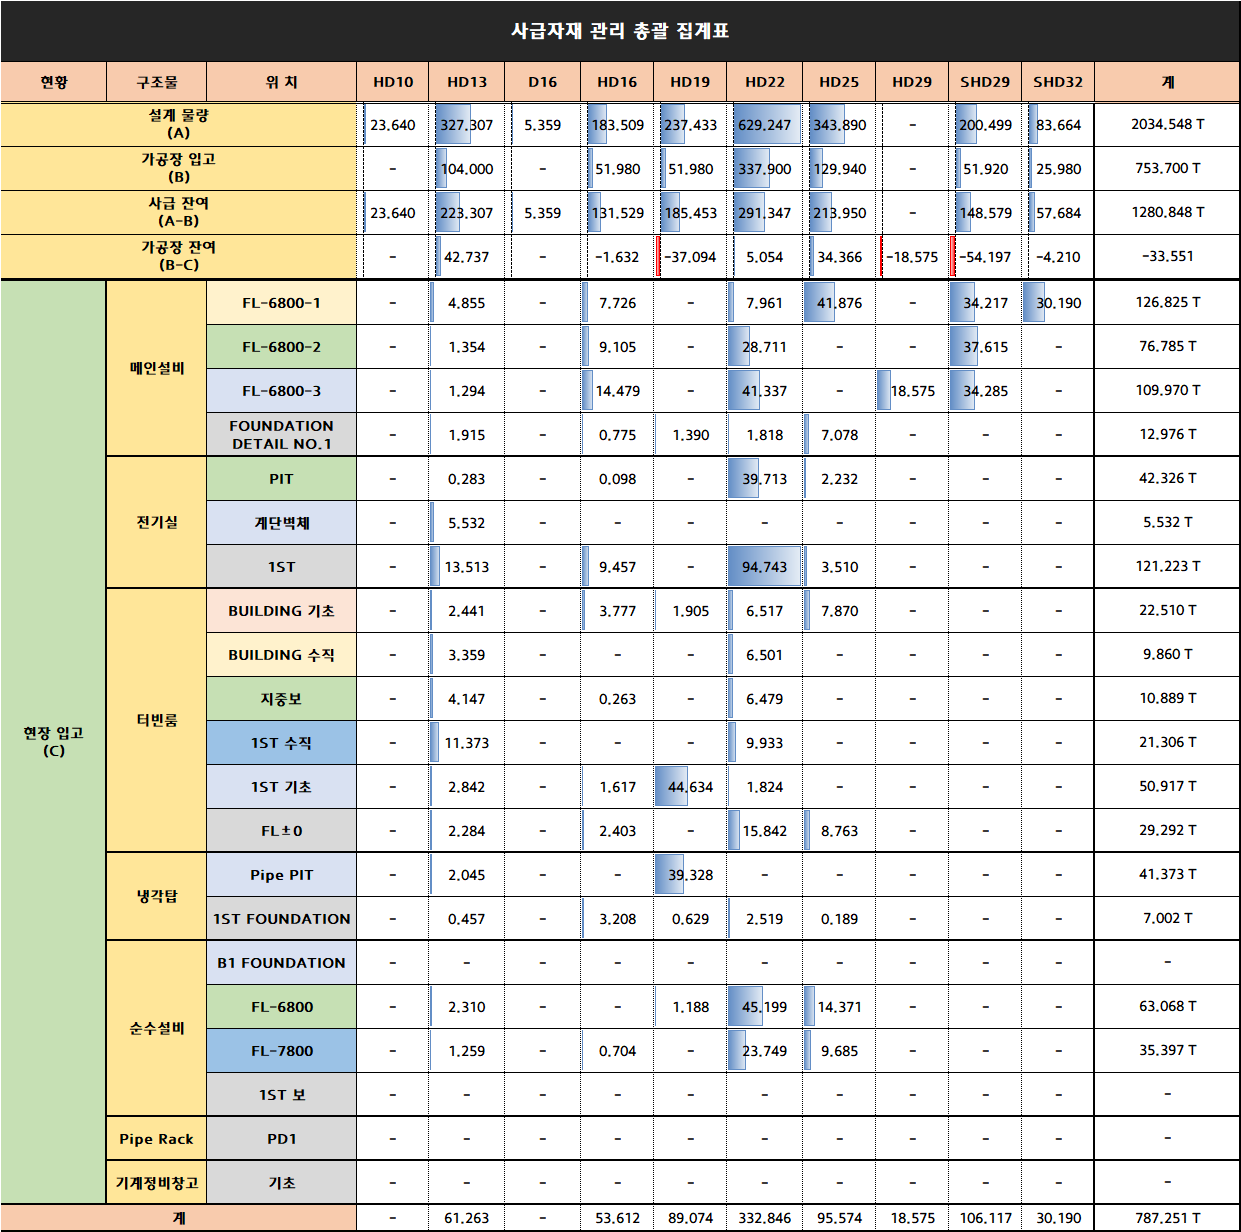The height and width of the screenshot is (1232, 1241).
Task: Select the 지중보 location cell
Action: point(282,699)
